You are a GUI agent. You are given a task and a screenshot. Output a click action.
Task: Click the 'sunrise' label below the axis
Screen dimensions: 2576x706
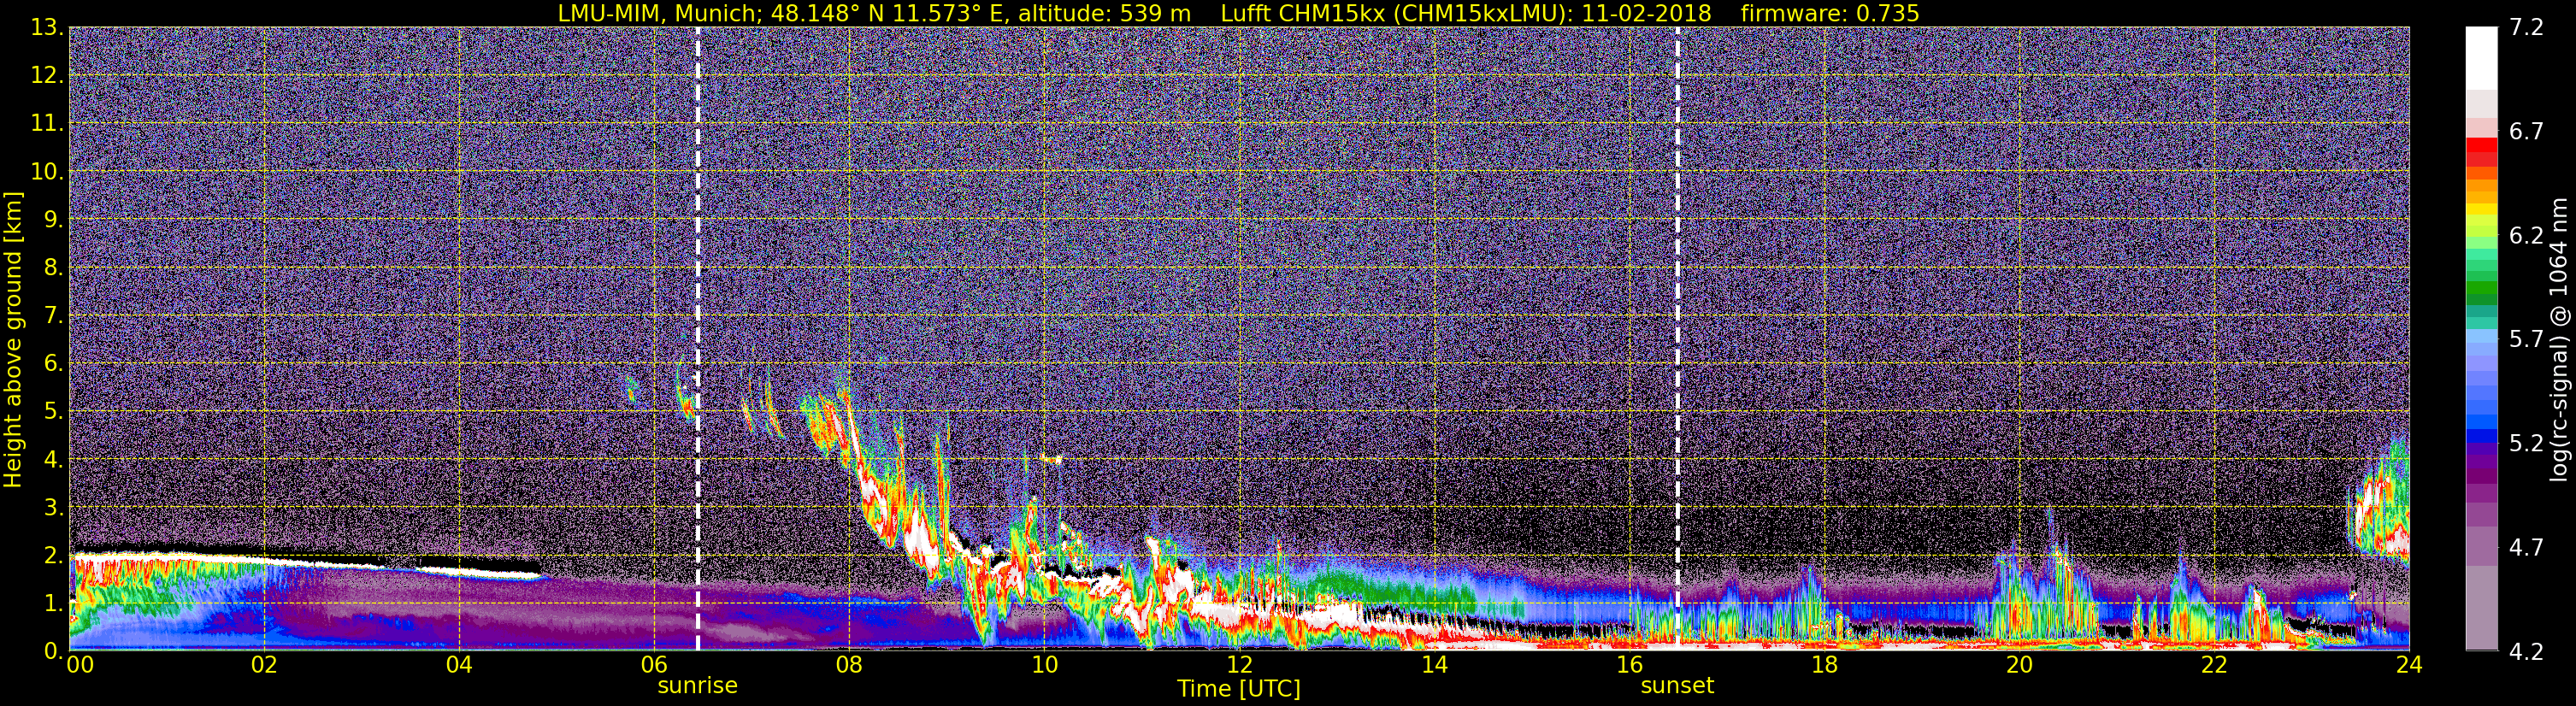(697, 686)
